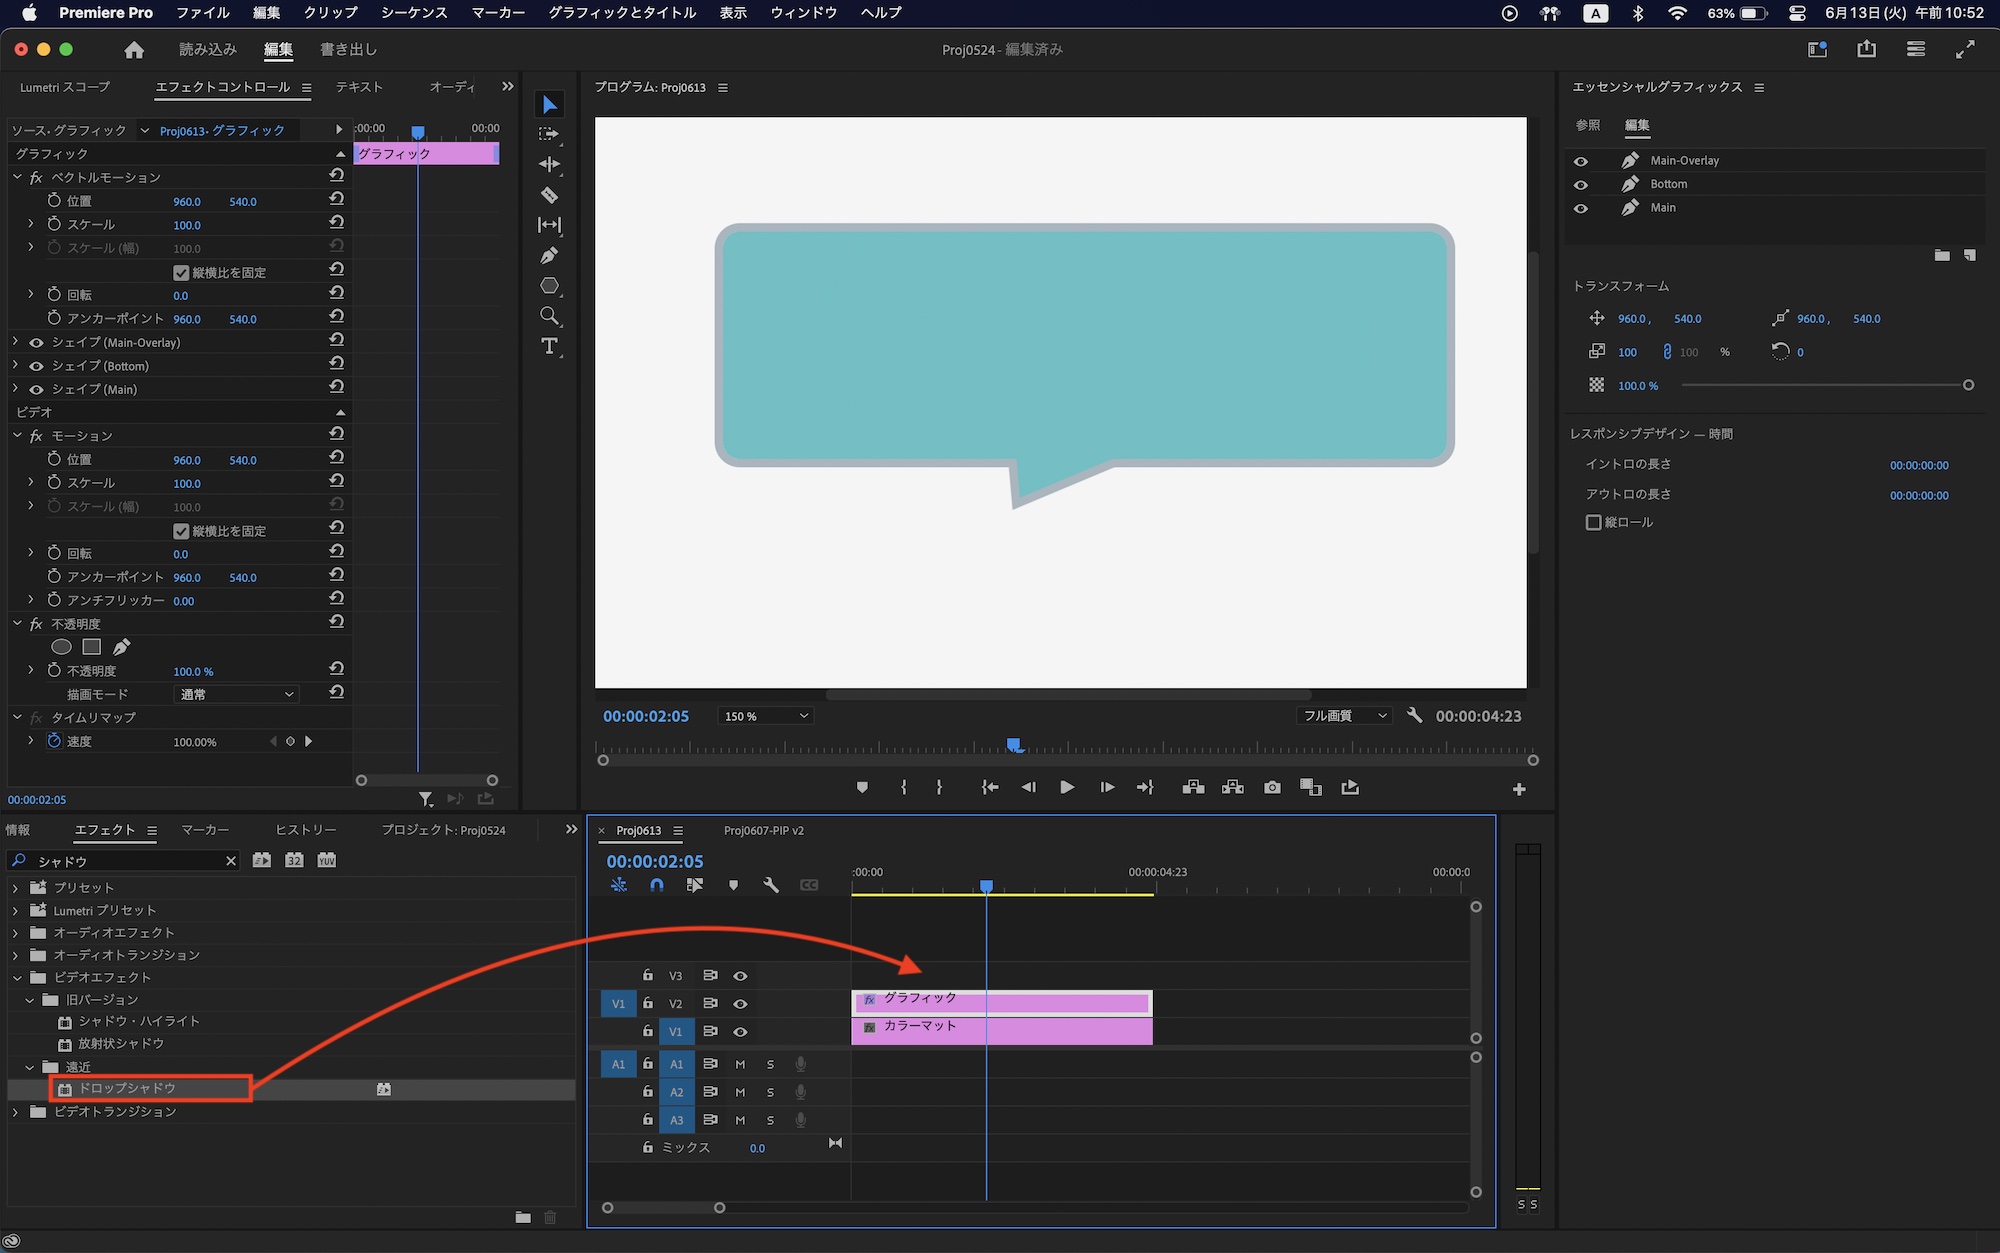Screen dimensions: 2000x1253
Task: Toggle timeline snapping magnet icon
Action: [656, 885]
